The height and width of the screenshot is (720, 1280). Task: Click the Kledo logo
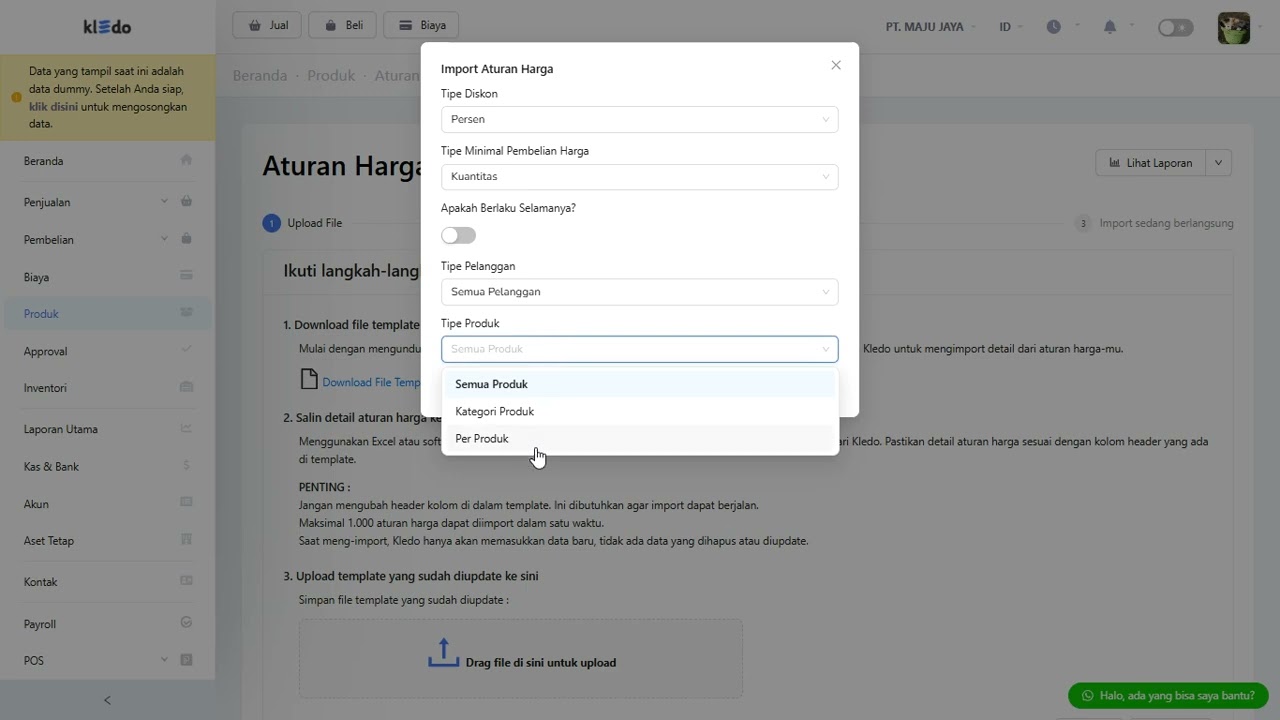107,27
